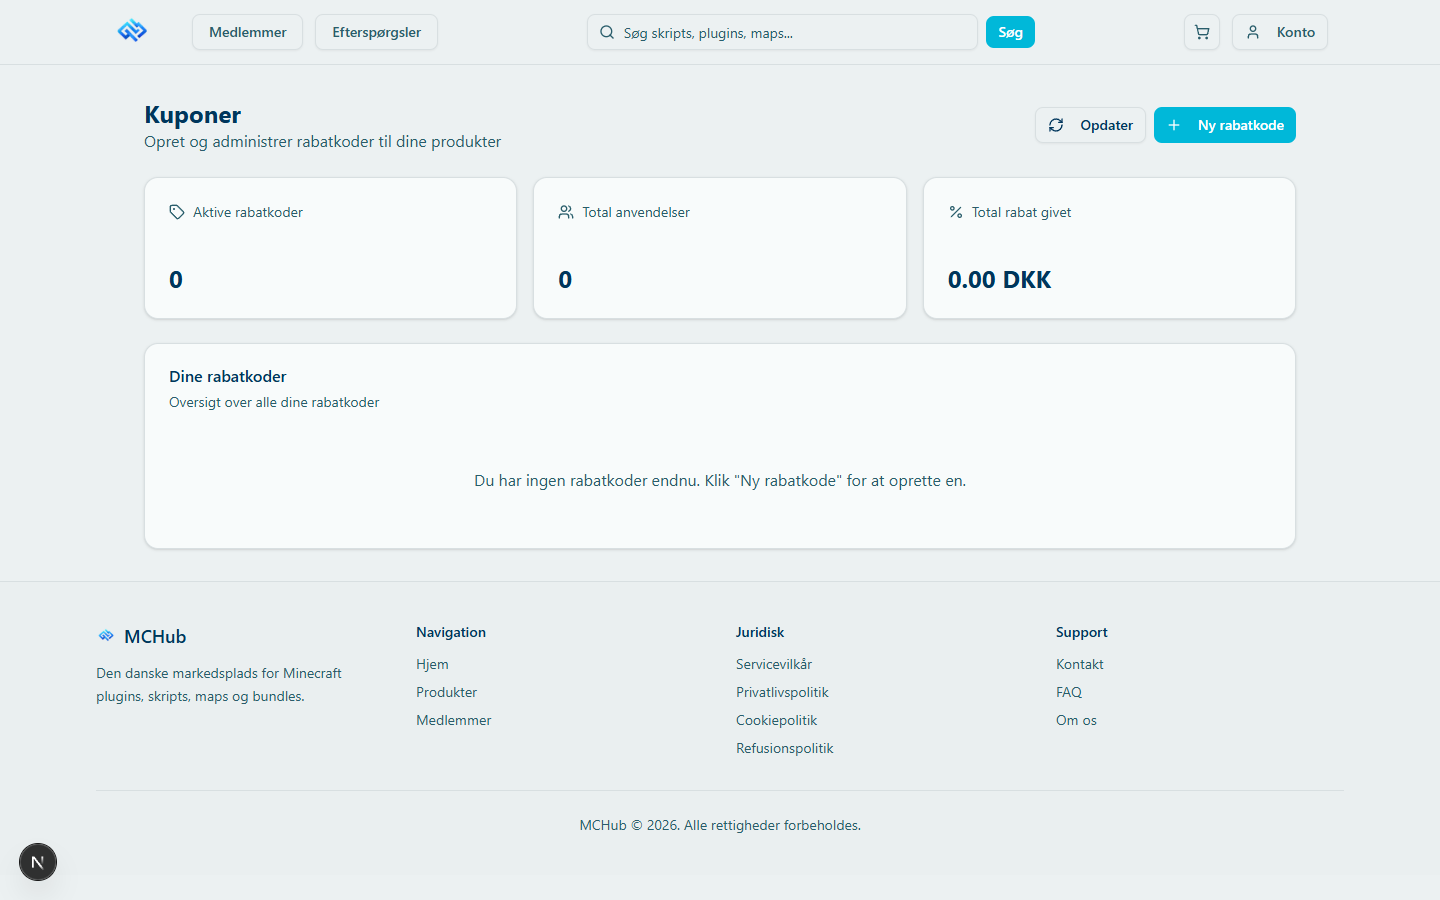This screenshot has width=1440, height=900.
Task: Click the 'Oversigt over alle dine rabatkoder' subtitle
Action: click(x=274, y=402)
